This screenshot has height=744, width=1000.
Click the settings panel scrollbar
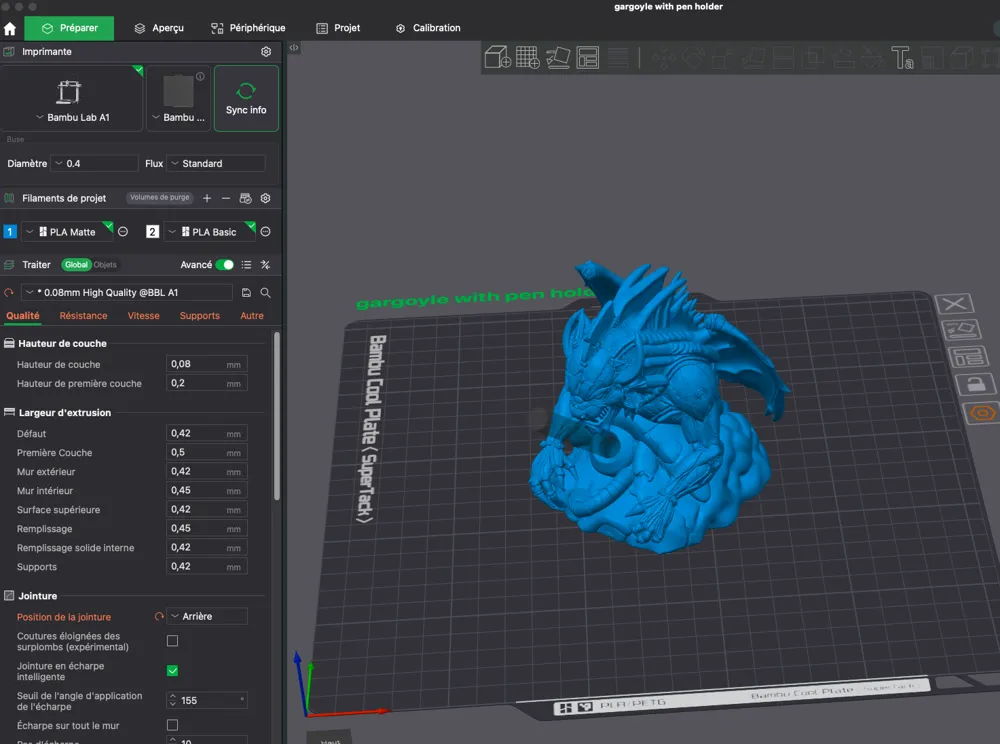pos(277,417)
